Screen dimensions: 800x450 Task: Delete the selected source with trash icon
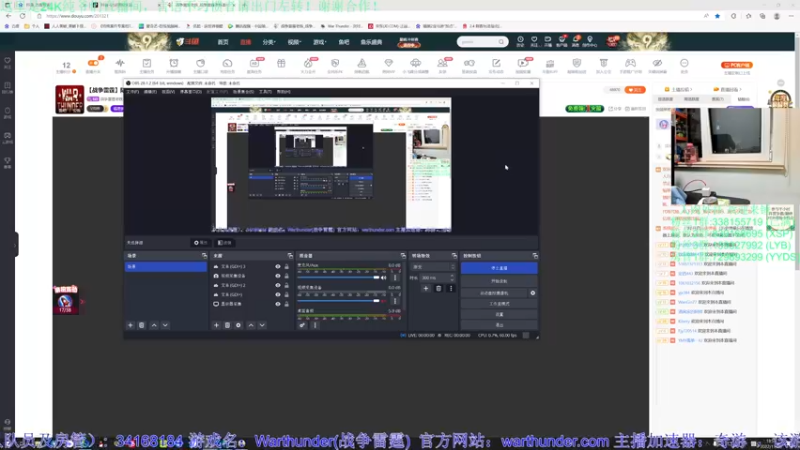[x=228, y=325]
